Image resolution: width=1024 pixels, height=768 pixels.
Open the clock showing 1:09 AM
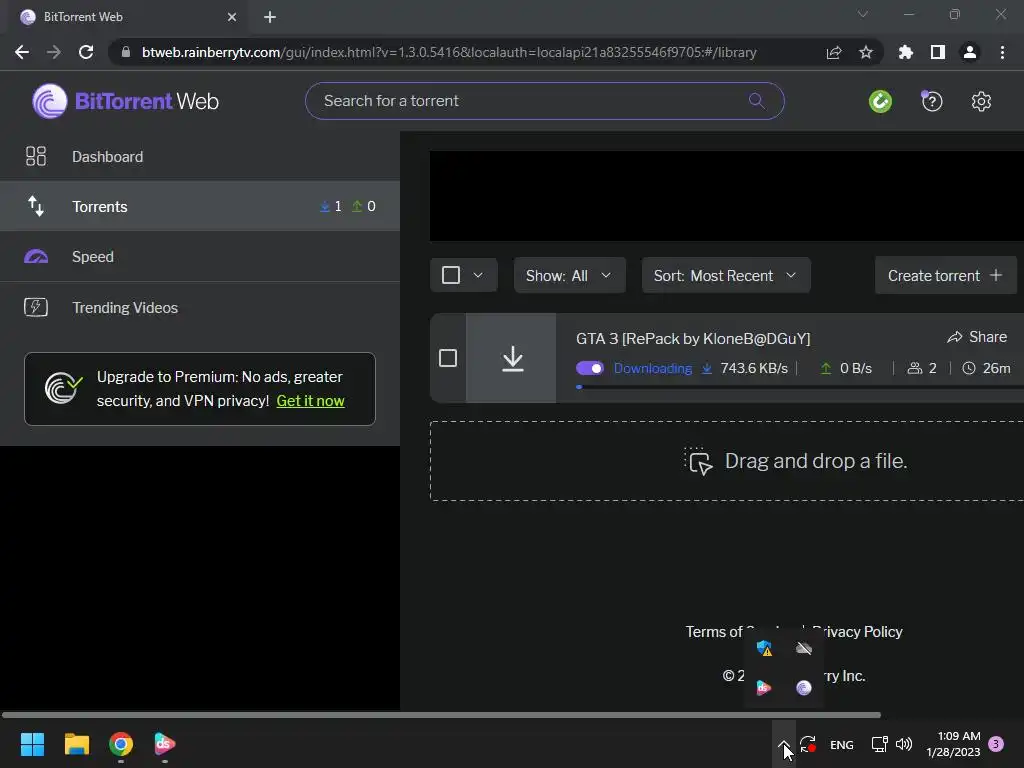pos(953,744)
